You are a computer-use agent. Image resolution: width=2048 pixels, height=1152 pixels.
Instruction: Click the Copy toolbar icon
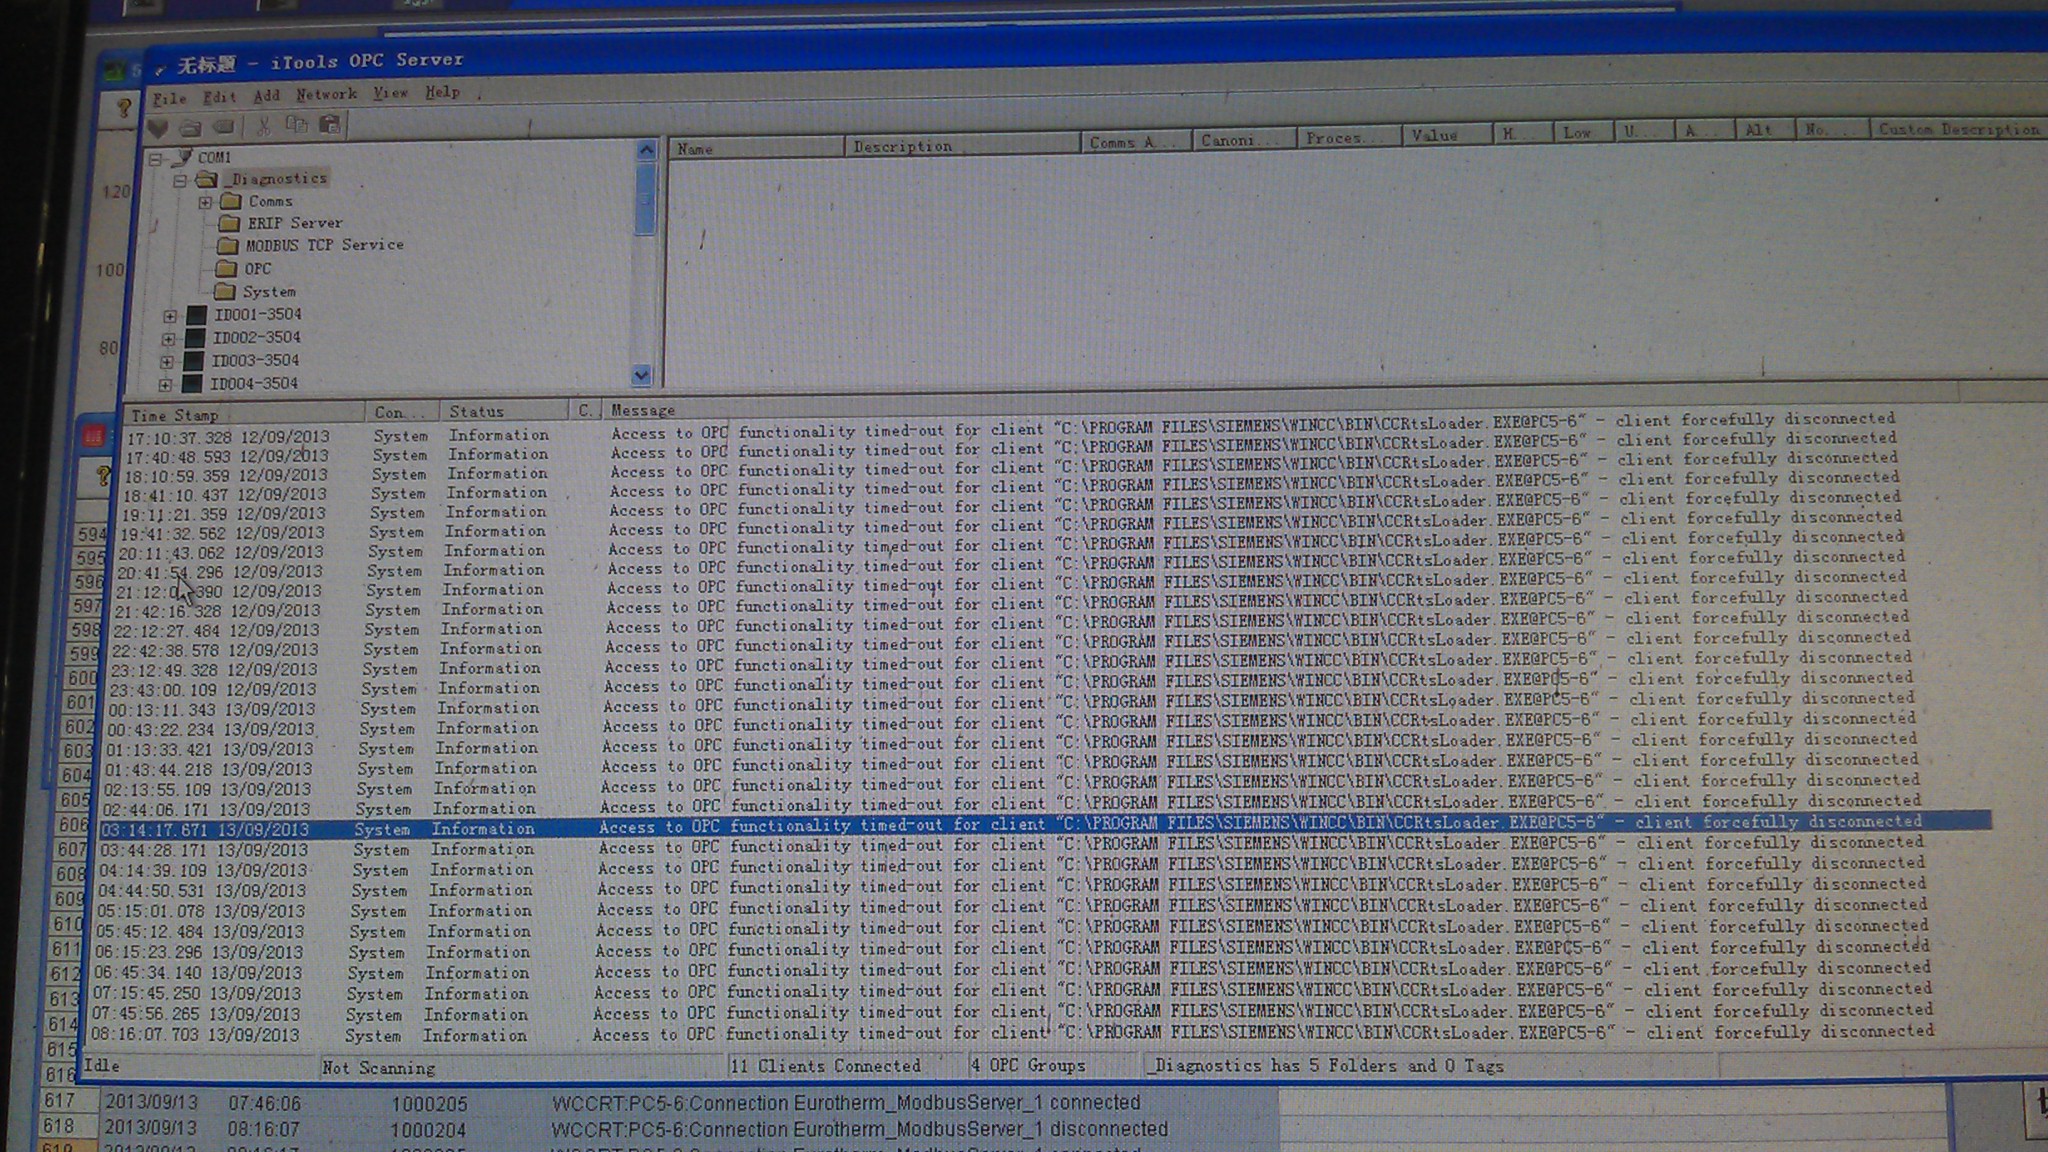click(296, 125)
